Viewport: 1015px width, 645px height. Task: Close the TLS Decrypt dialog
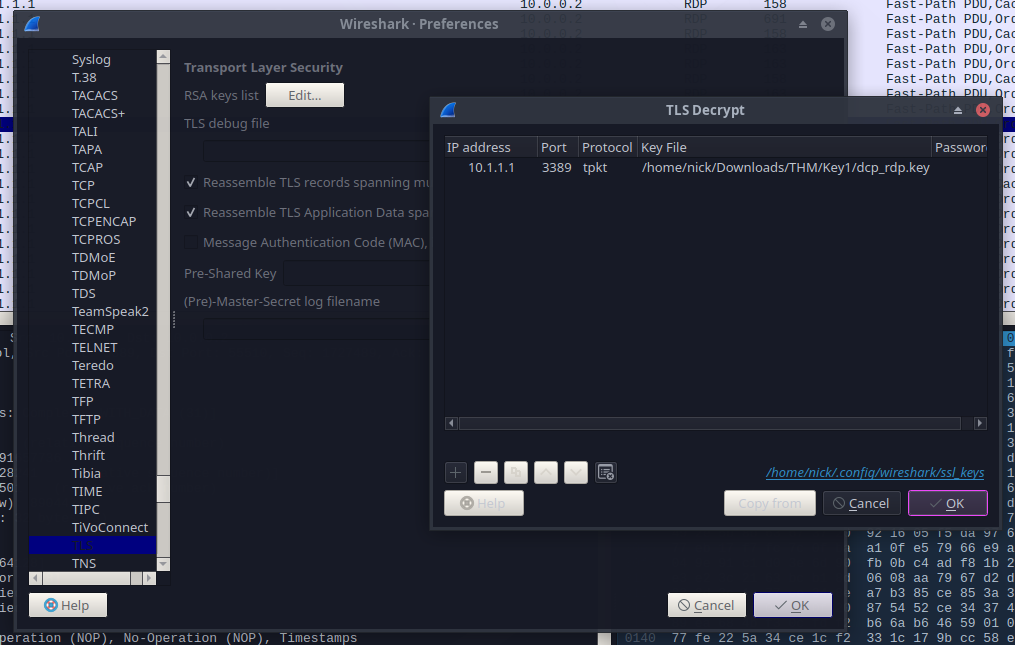click(983, 110)
